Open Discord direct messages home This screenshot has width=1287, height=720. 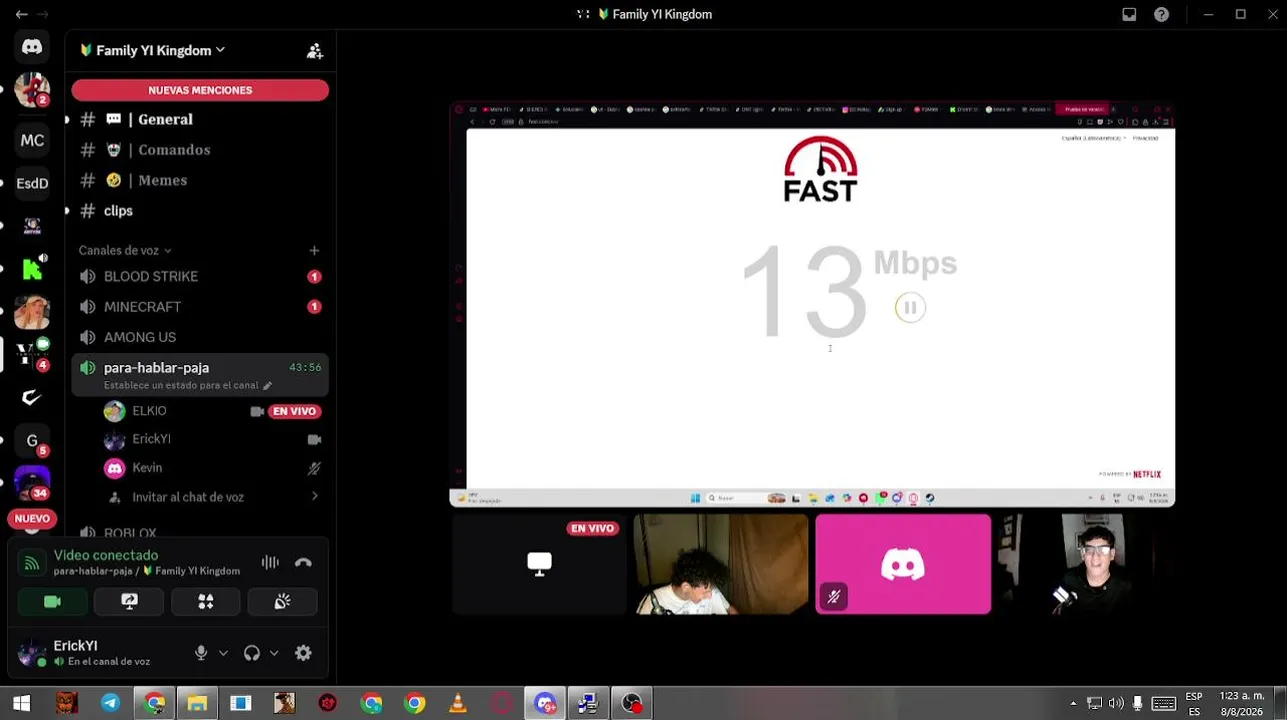32,47
